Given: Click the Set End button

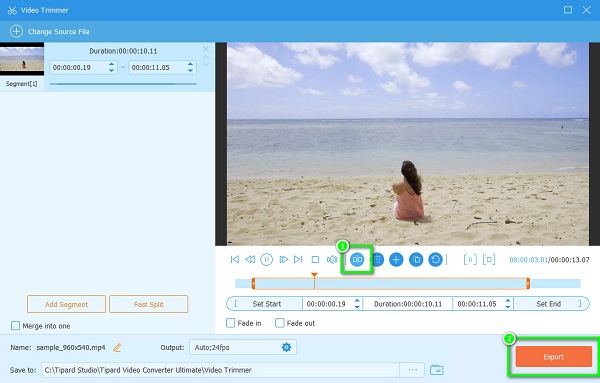Looking at the screenshot, I should [x=550, y=304].
